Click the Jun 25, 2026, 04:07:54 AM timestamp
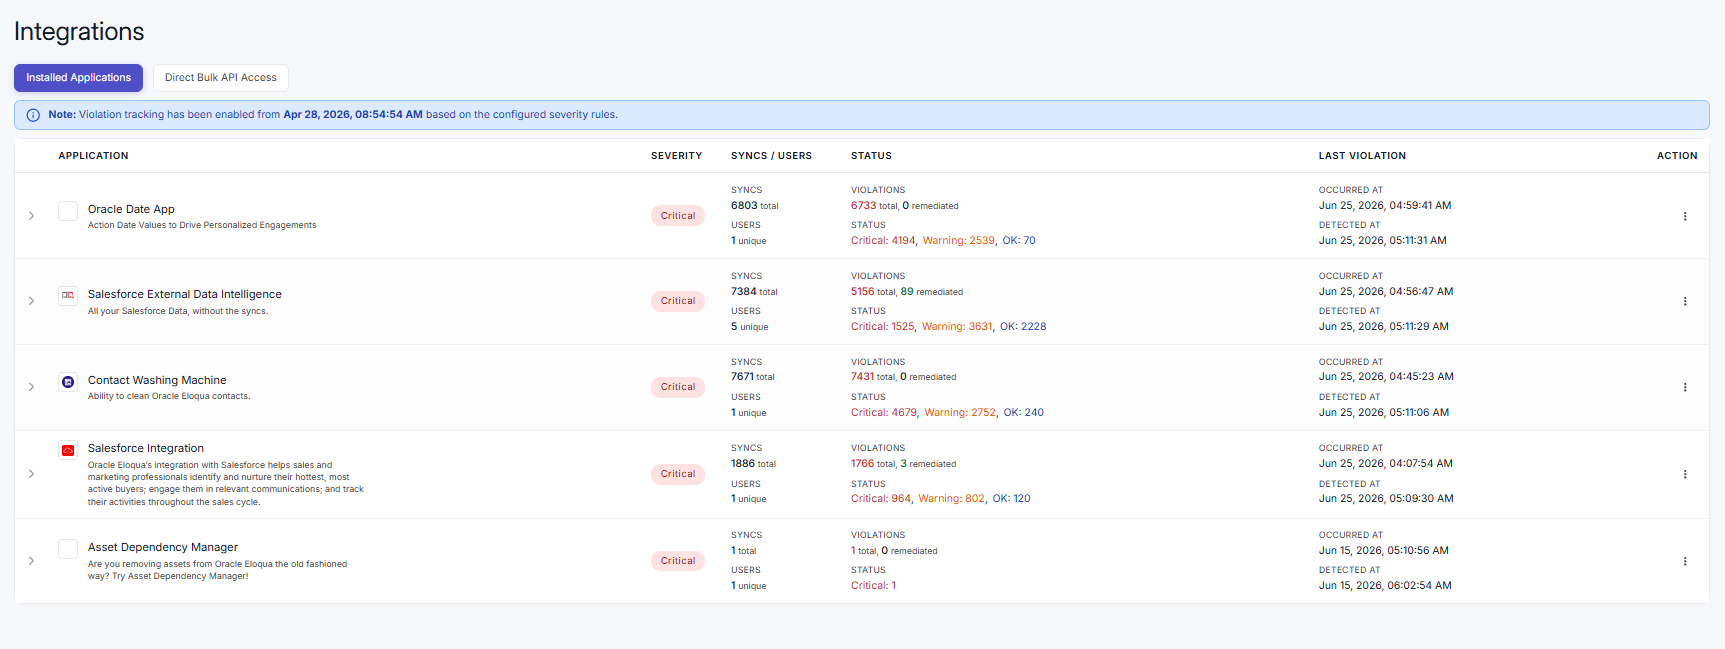 1386,464
